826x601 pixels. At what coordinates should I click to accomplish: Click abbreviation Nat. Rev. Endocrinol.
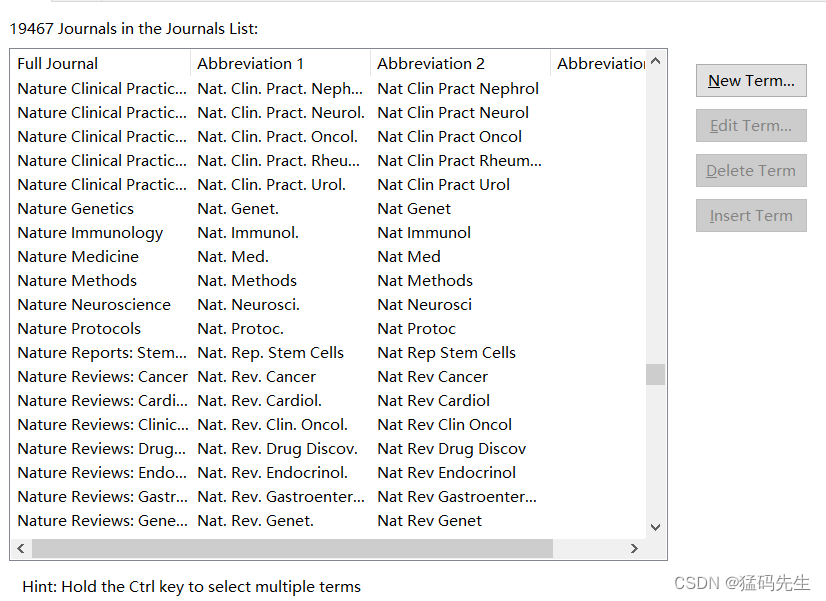coord(272,472)
